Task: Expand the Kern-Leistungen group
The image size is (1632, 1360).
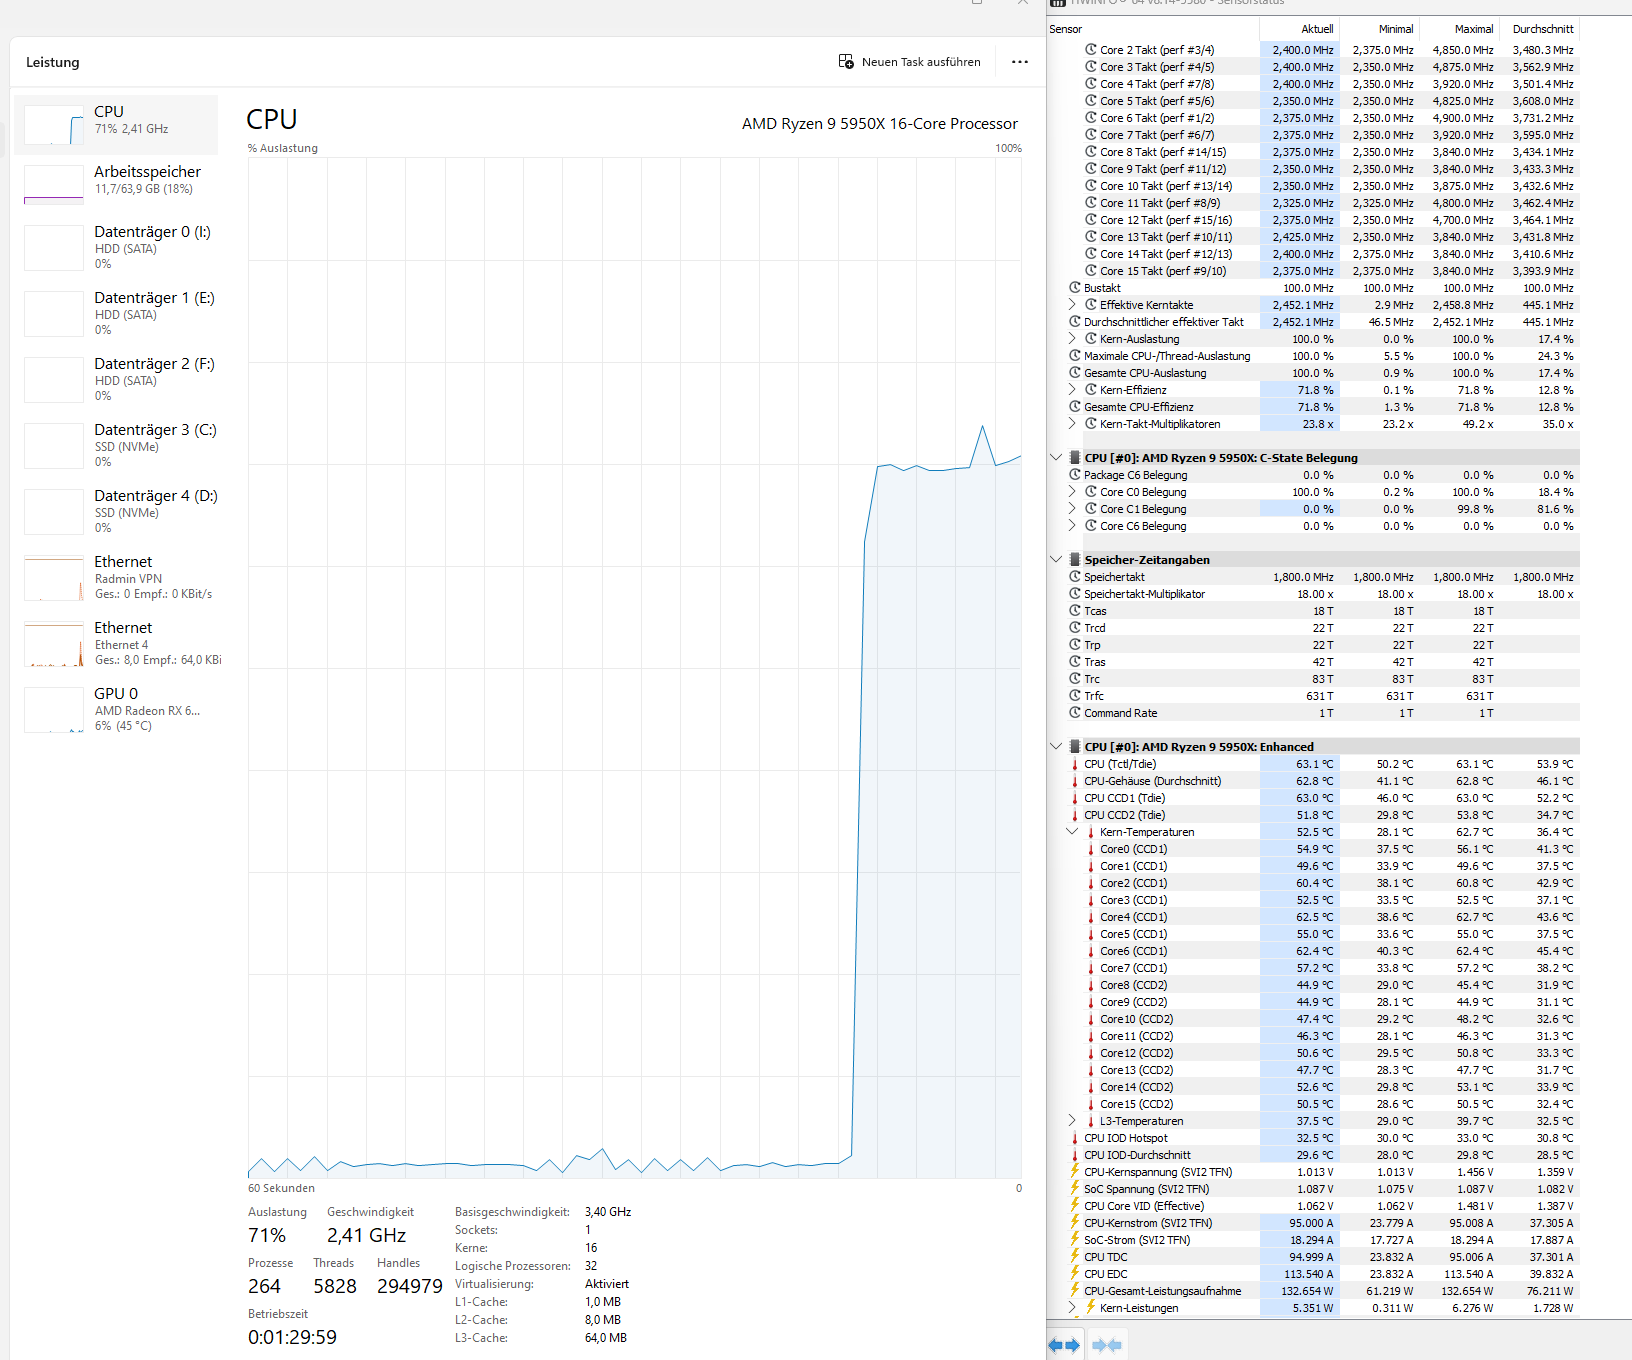Action: 1072,1308
